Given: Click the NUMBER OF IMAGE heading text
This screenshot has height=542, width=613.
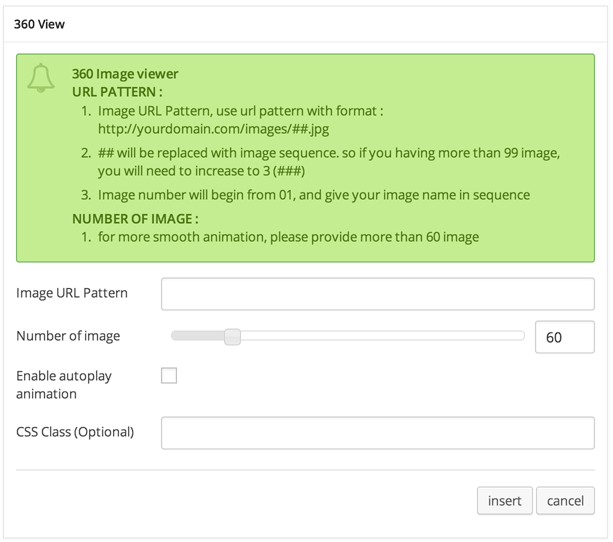Looking at the screenshot, I should point(135,218).
